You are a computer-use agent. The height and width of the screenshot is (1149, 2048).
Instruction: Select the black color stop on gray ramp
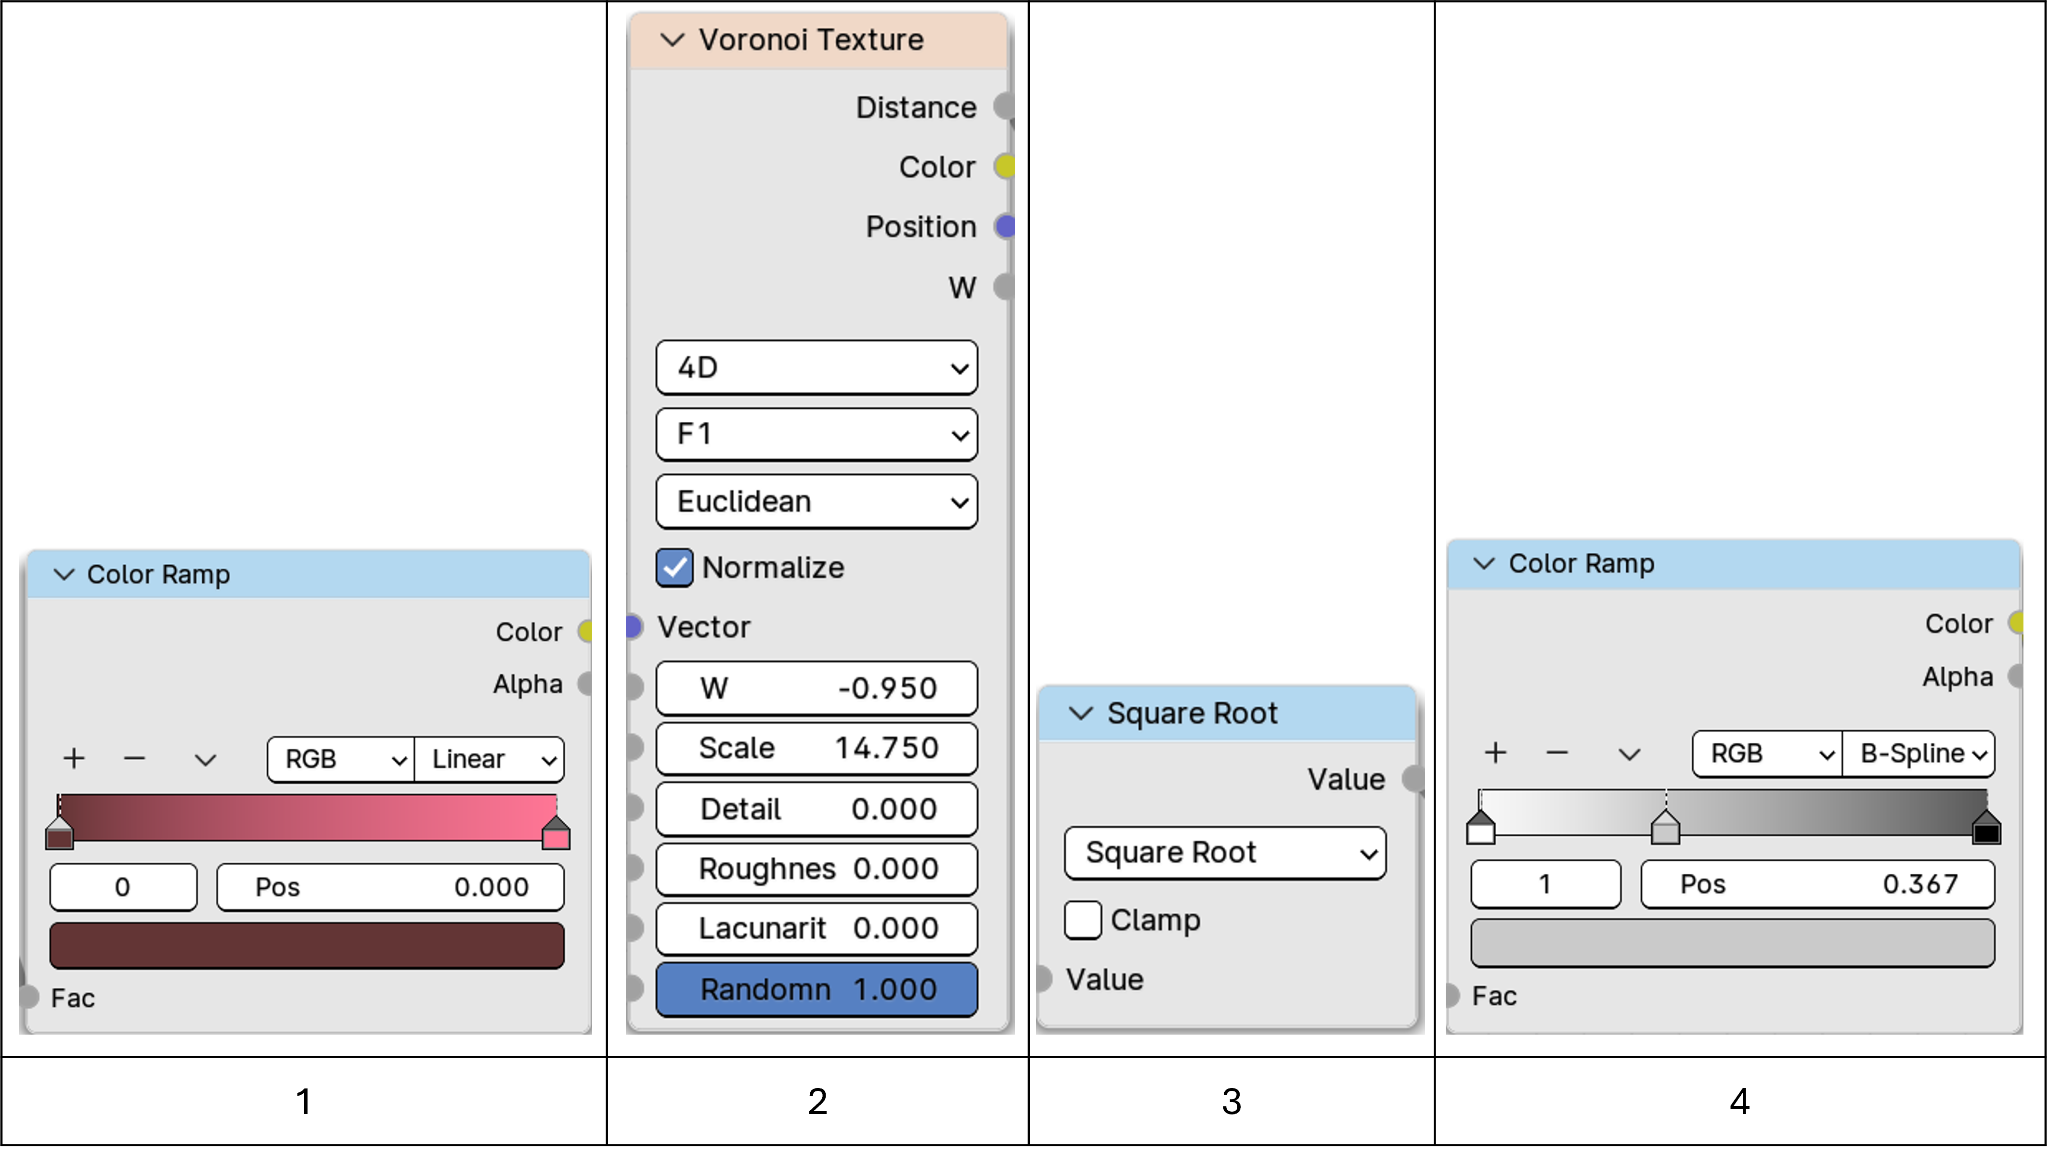pos(1986,829)
